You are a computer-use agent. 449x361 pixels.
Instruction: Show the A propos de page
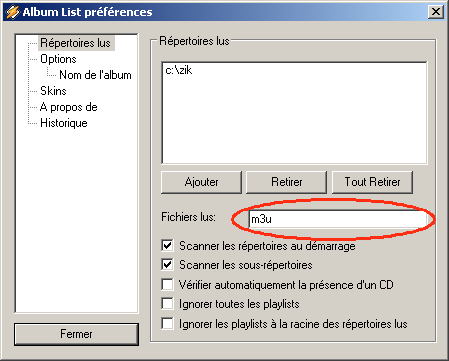tap(69, 107)
